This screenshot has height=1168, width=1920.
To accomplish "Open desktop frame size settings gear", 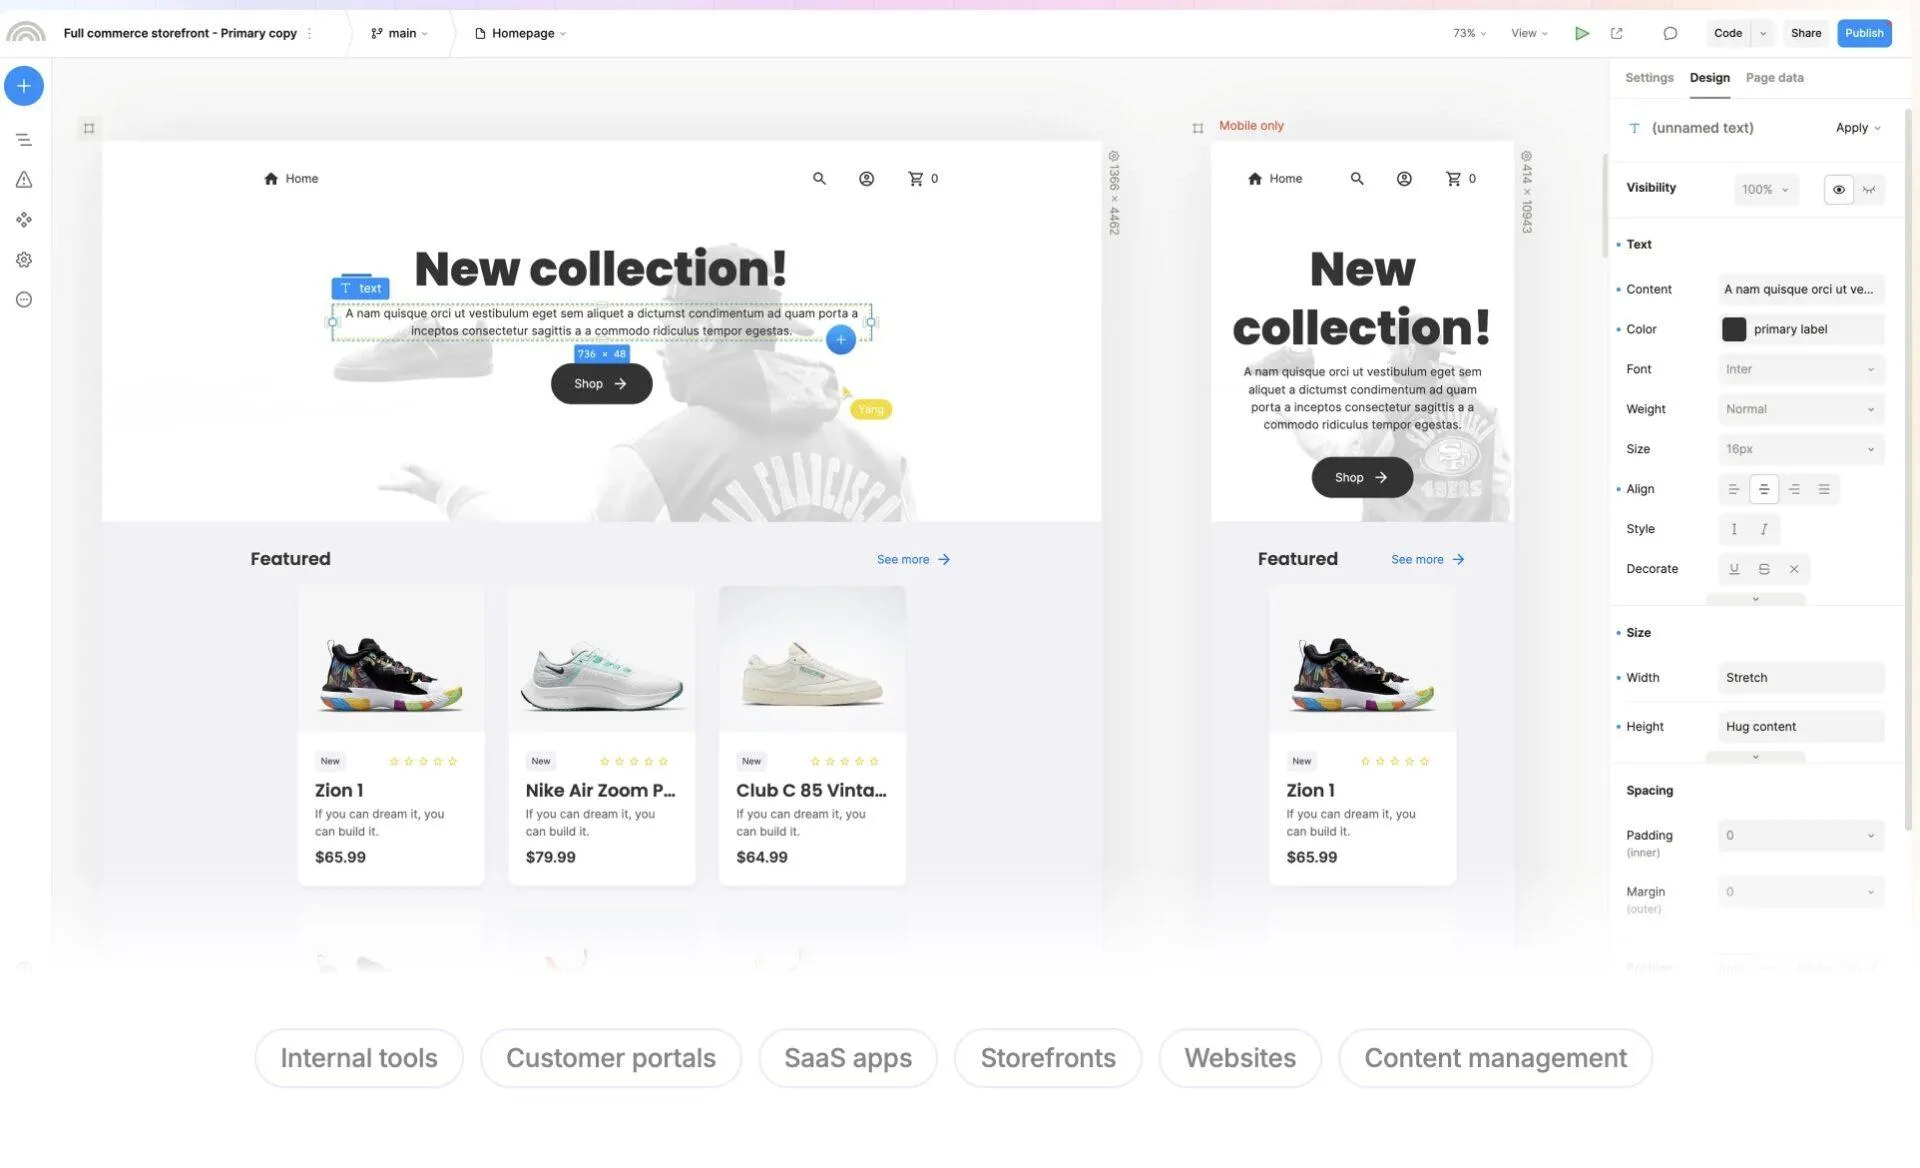I will pyautogui.click(x=1114, y=157).
